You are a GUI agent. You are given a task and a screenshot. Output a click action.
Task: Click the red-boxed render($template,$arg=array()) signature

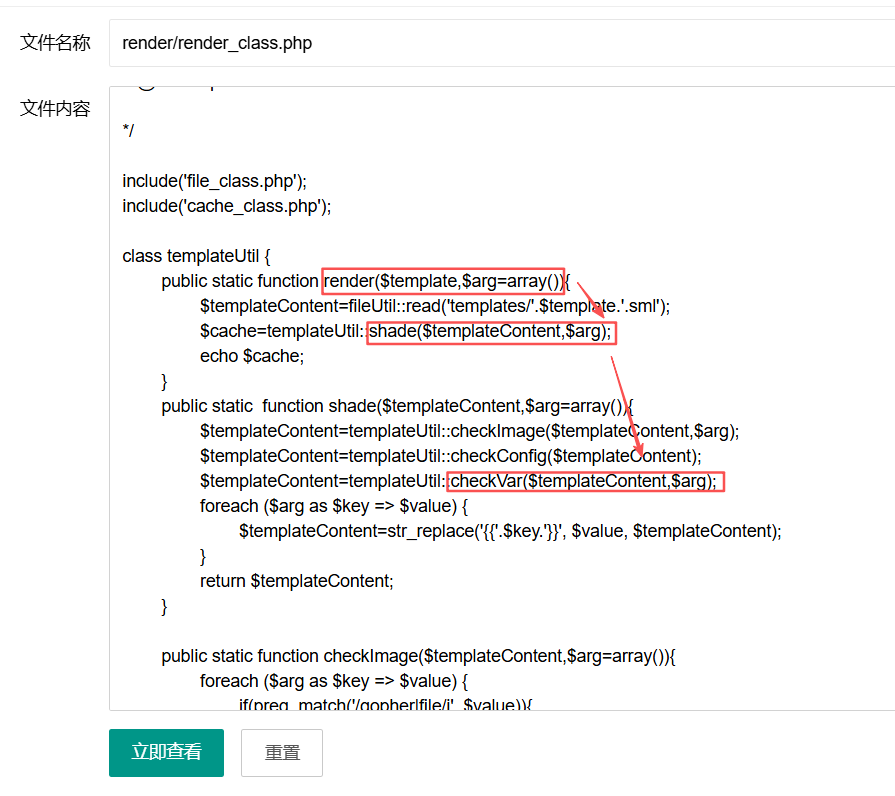pyautogui.click(x=444, y=281)
